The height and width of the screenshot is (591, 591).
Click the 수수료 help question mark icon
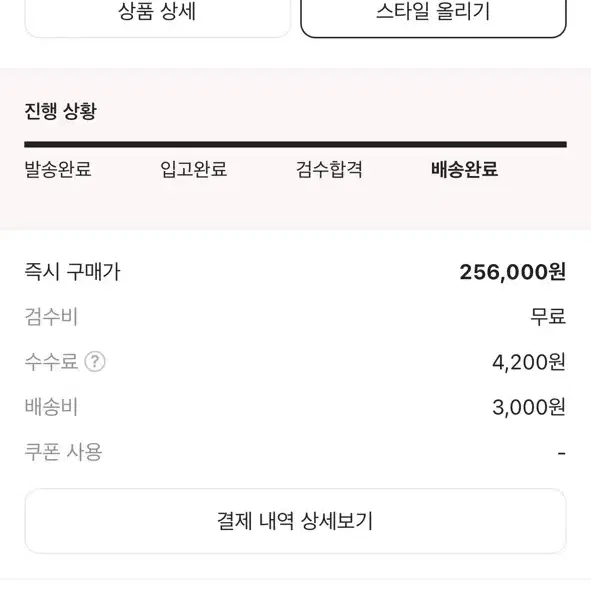click(95, 362)
